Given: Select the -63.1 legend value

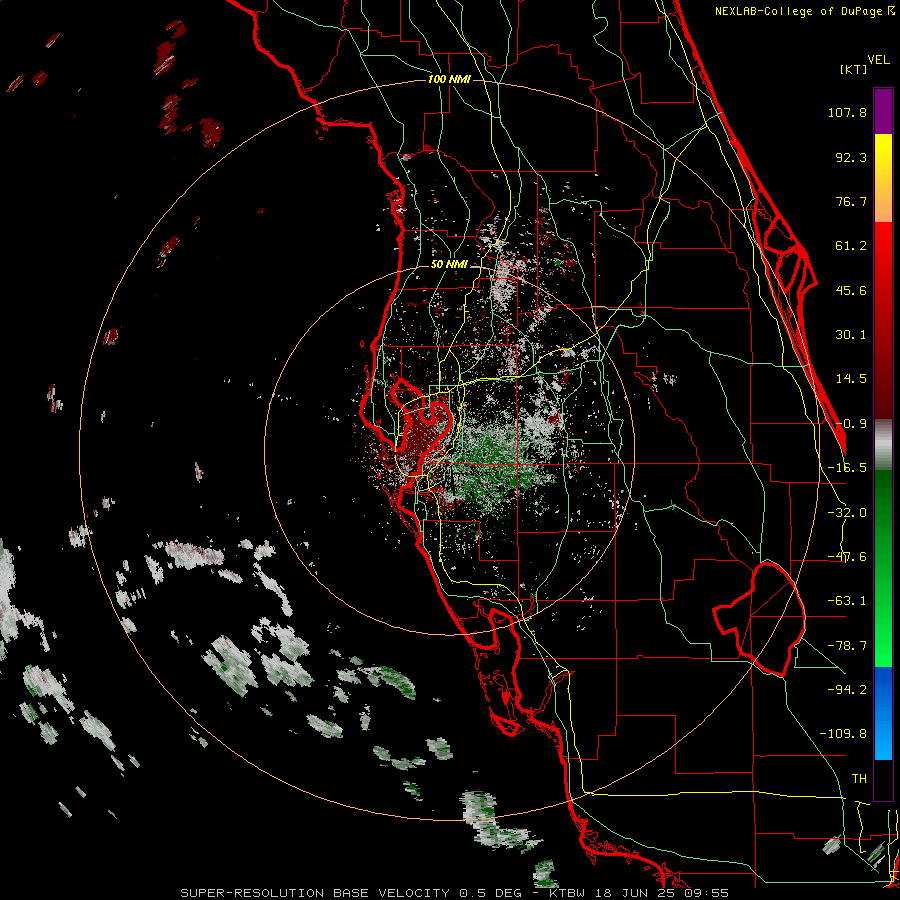Looking at the screenshot, I should (847, 601).
